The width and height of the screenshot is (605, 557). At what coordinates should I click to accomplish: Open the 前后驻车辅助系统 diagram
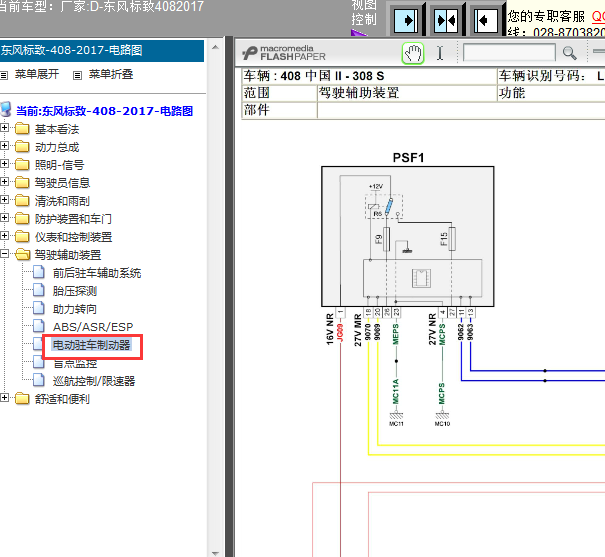[x=97, y=273]
